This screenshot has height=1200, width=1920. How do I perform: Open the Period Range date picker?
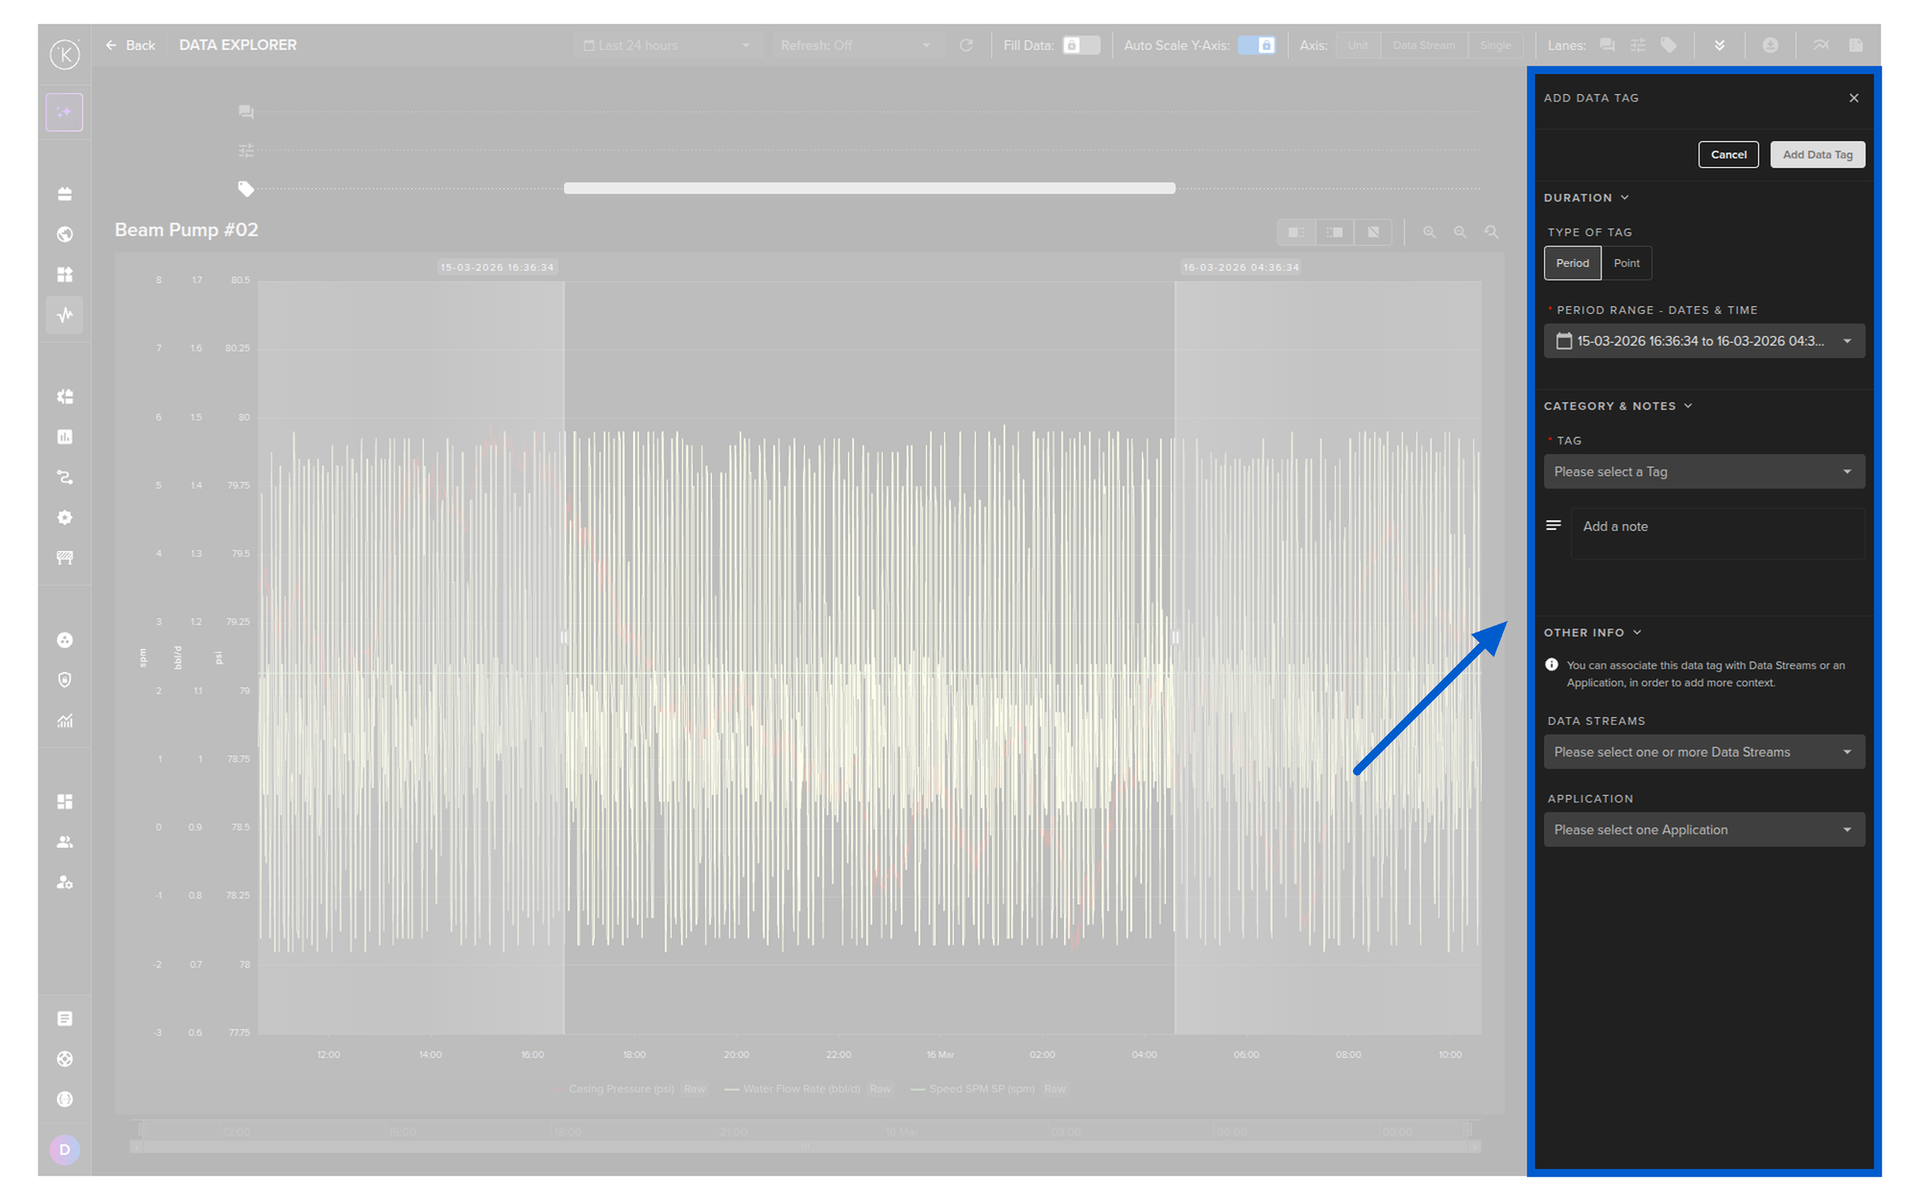[1704, 341]
